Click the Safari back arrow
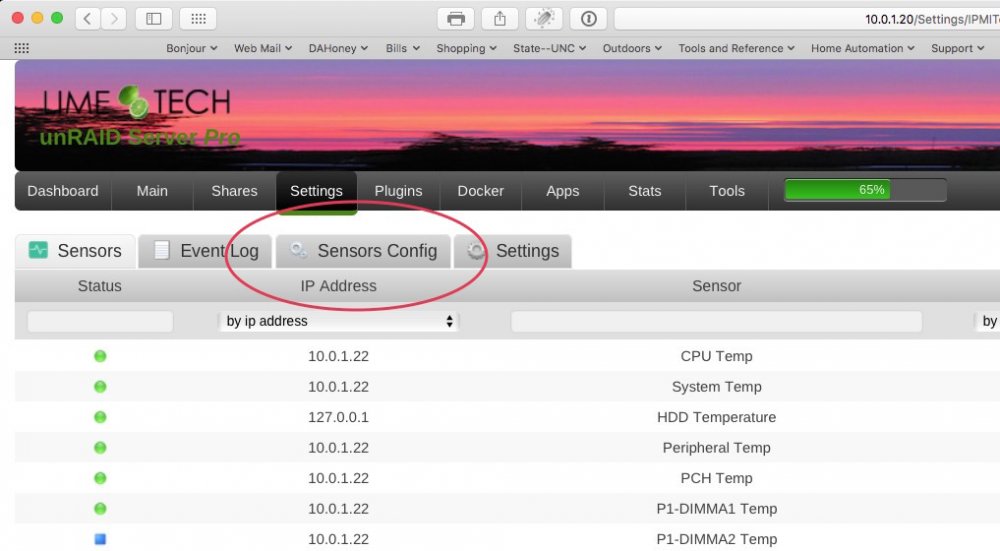The image size is (1000, 551). click(x=87, y=18)
